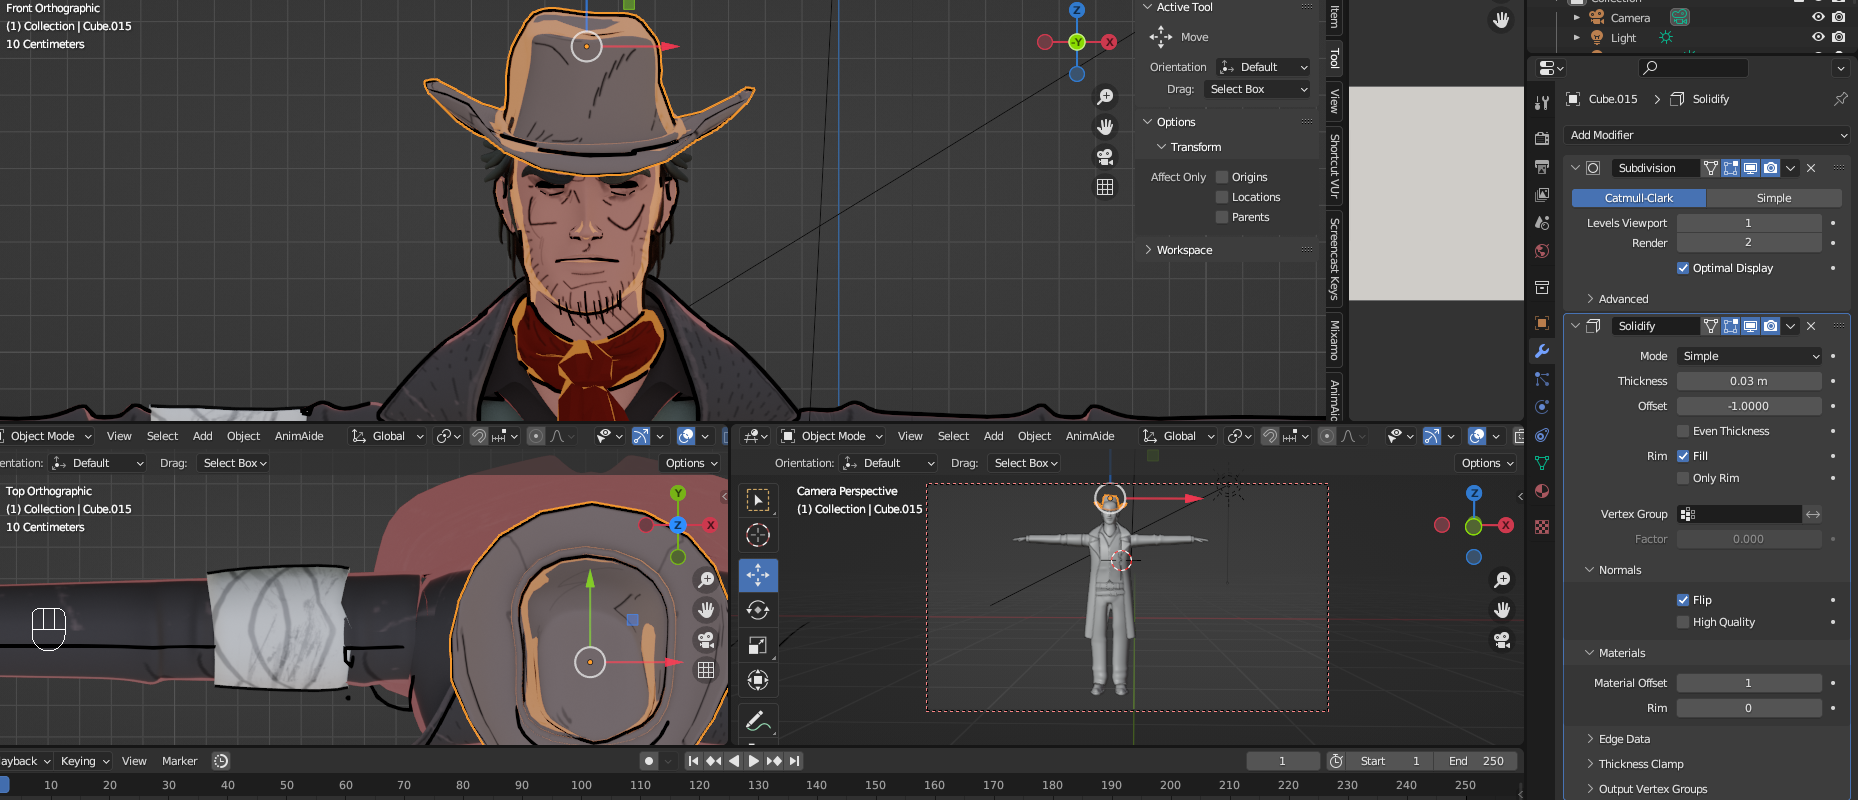This screenshot has height=800, width=1858.
Task: Open the Material properties tab
Action: pos(1542,491)
